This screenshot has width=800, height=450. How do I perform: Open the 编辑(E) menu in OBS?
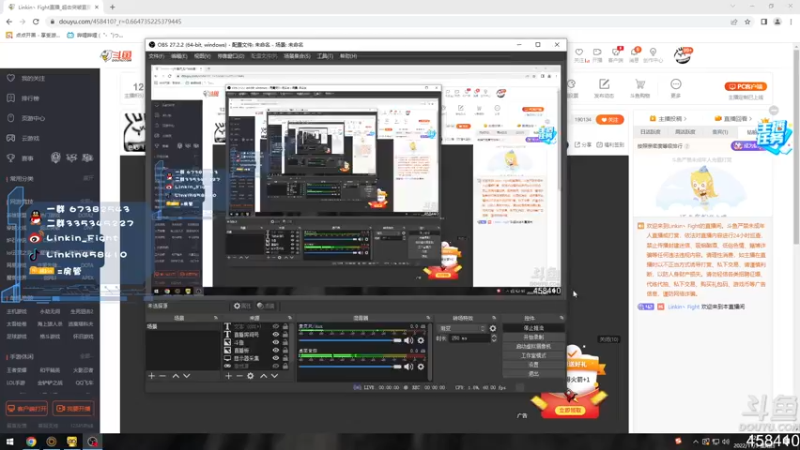[x=179, y=56]
